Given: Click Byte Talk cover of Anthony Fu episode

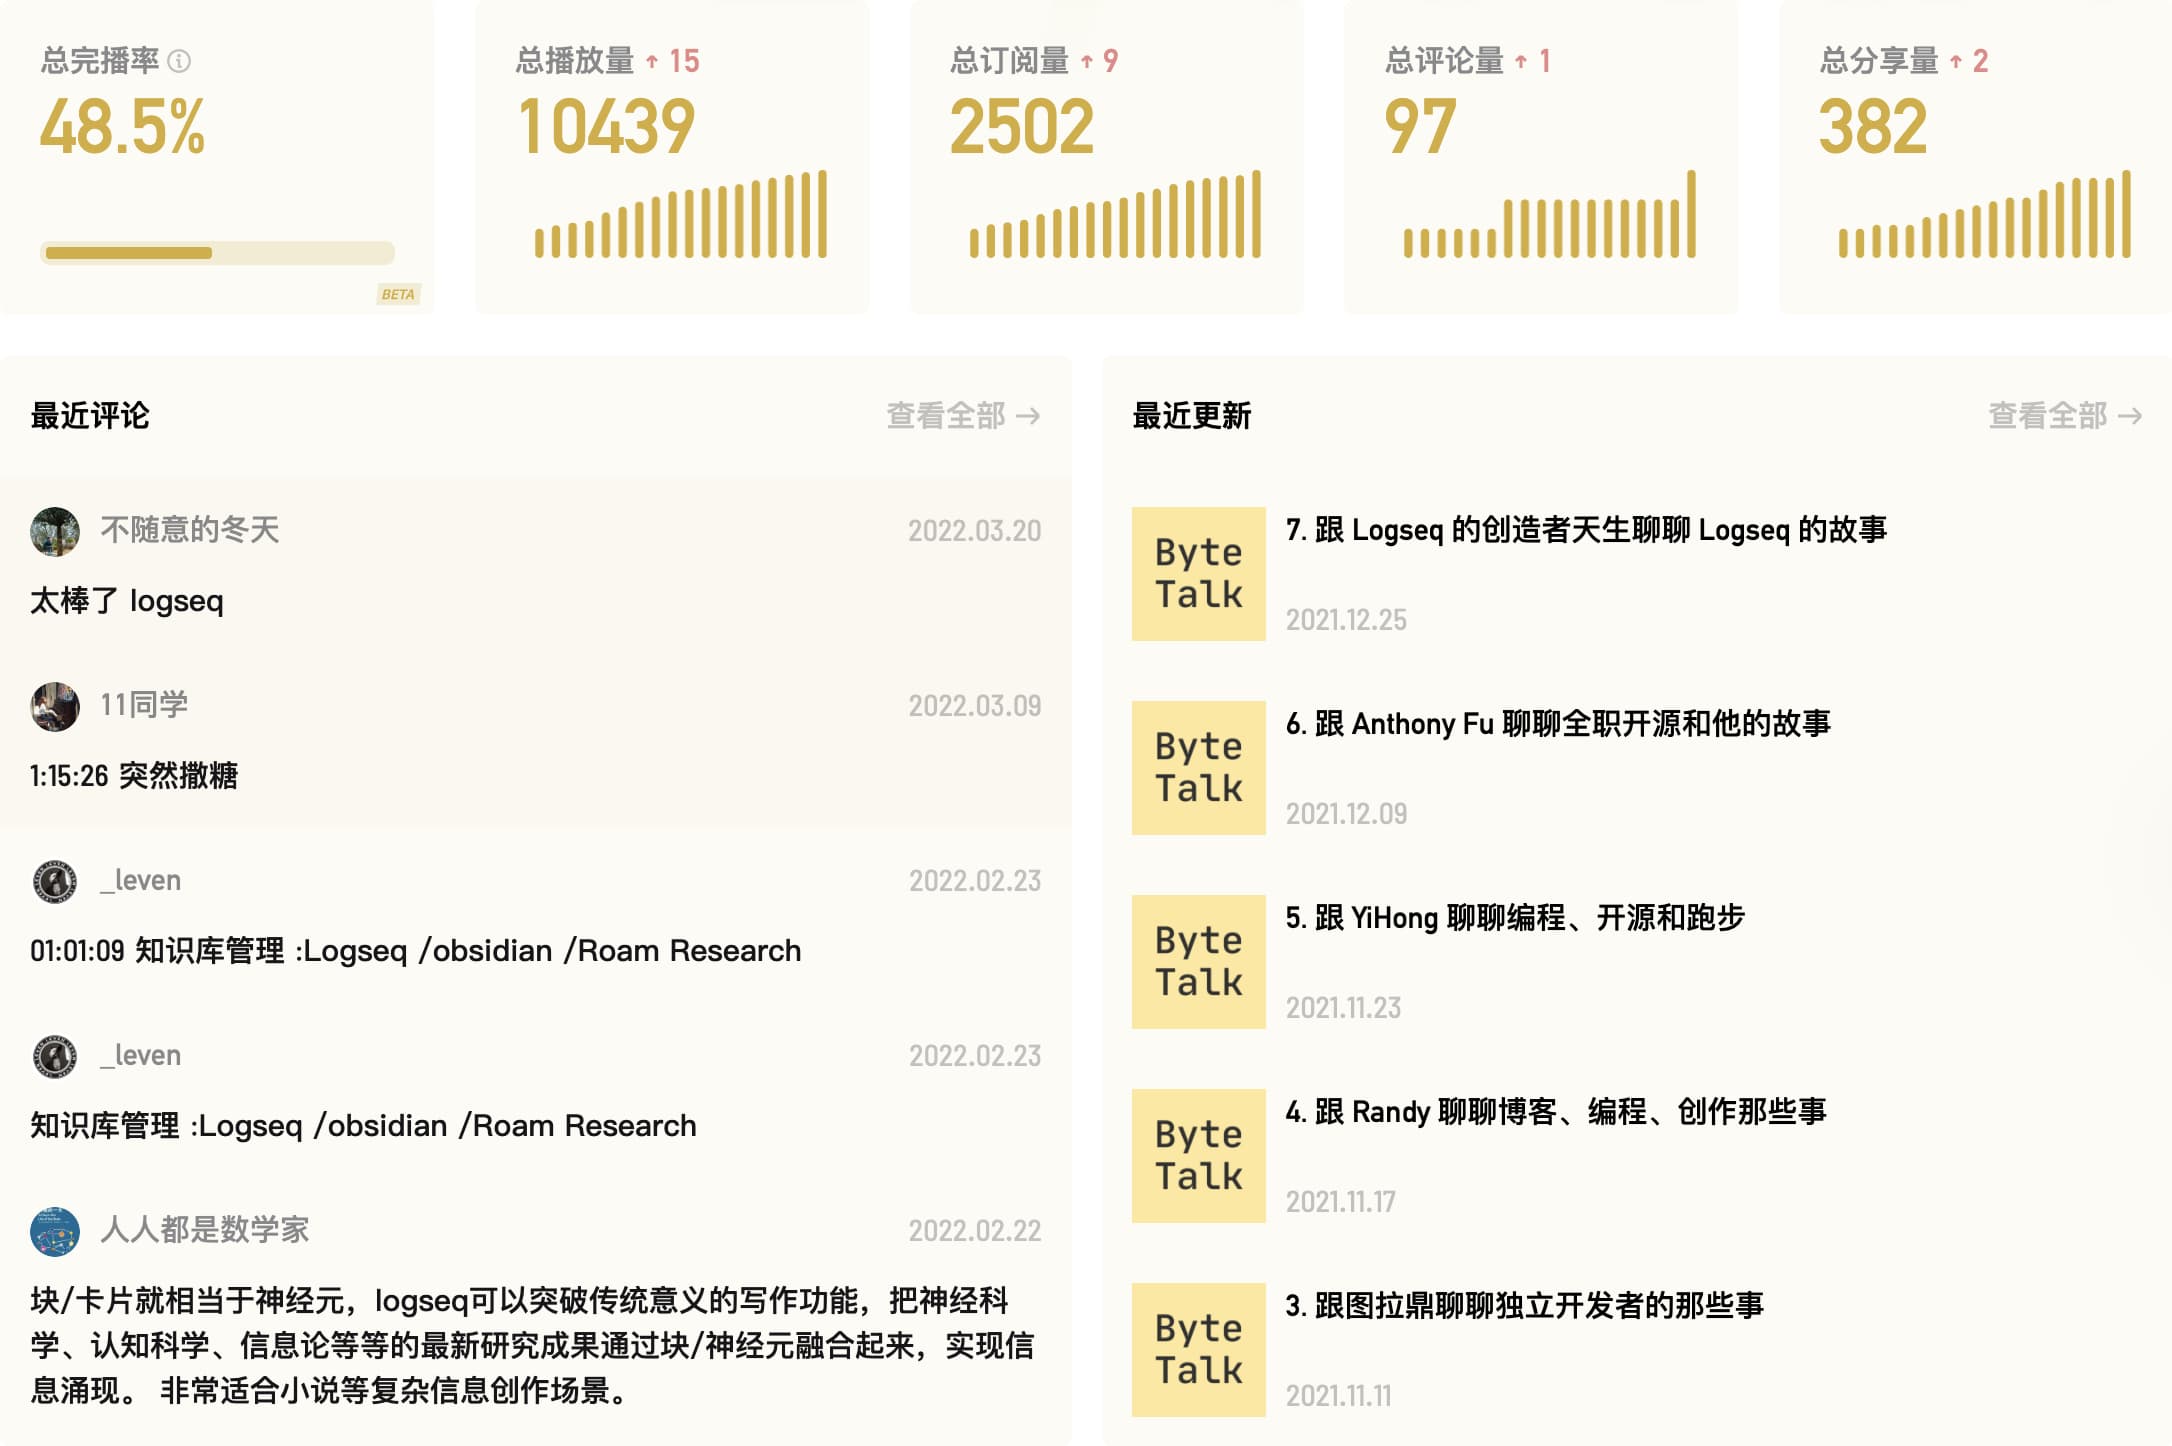Looking at the screenshot, I should click(1198, 768).
